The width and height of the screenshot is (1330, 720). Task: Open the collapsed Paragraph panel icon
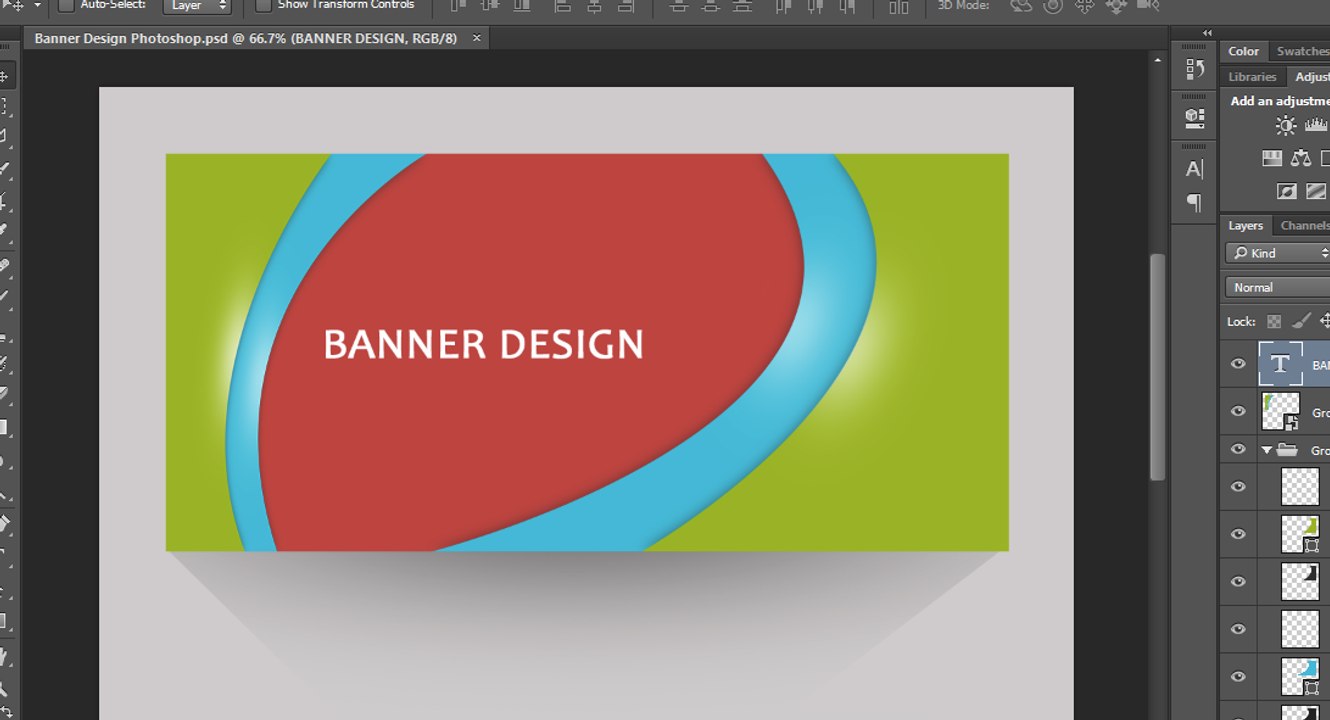click(x=1194, y=203)
